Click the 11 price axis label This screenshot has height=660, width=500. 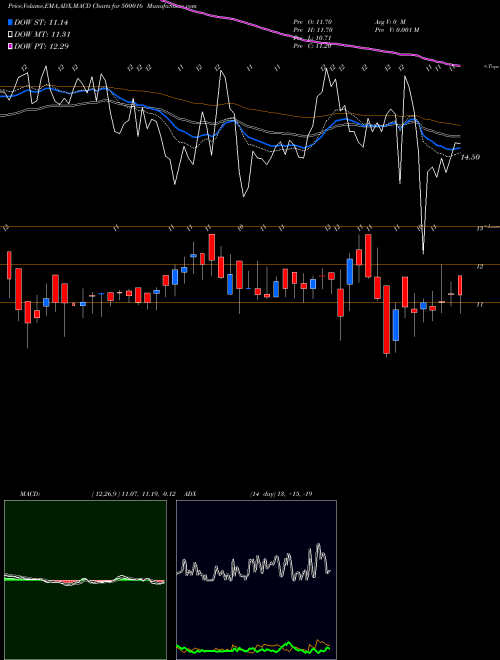click(479, 304)
